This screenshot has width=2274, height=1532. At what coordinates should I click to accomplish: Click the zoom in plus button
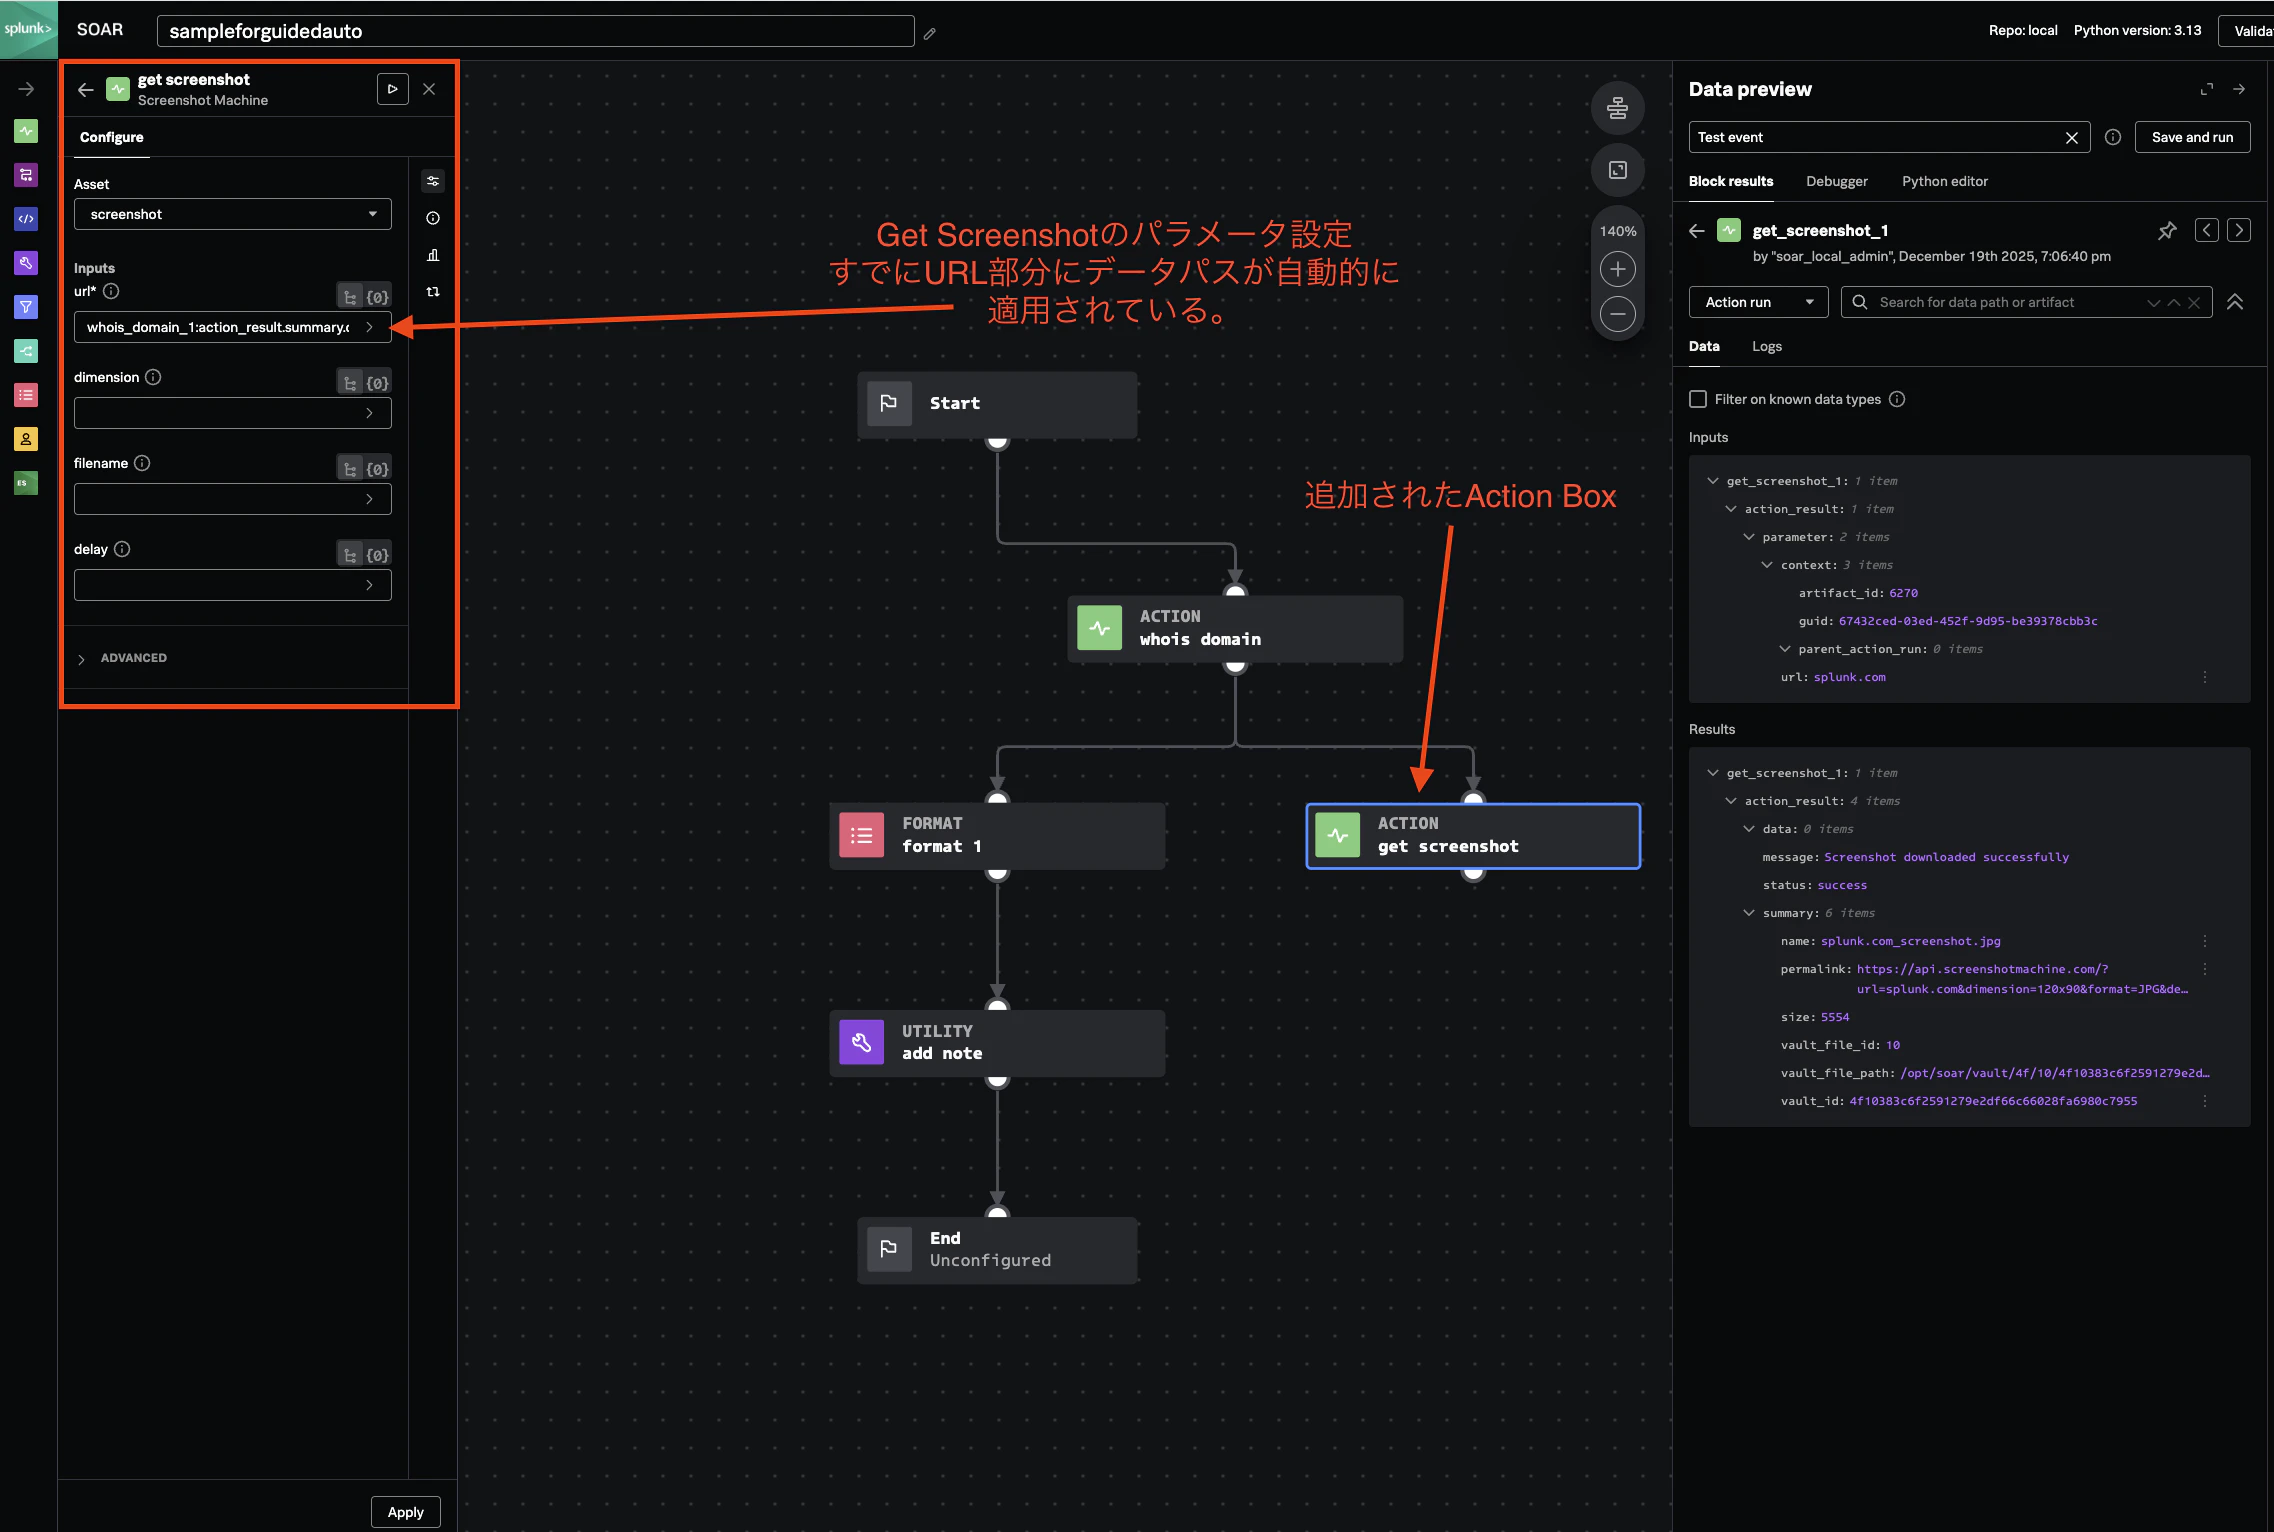1617,269
